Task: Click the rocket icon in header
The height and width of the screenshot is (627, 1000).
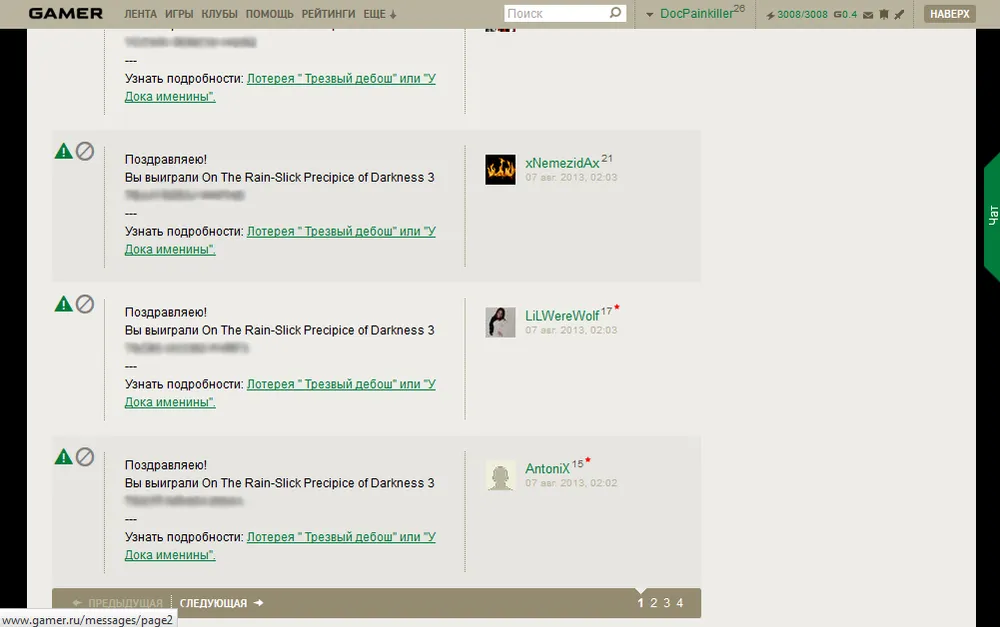Action: click(x=899, y=14)
